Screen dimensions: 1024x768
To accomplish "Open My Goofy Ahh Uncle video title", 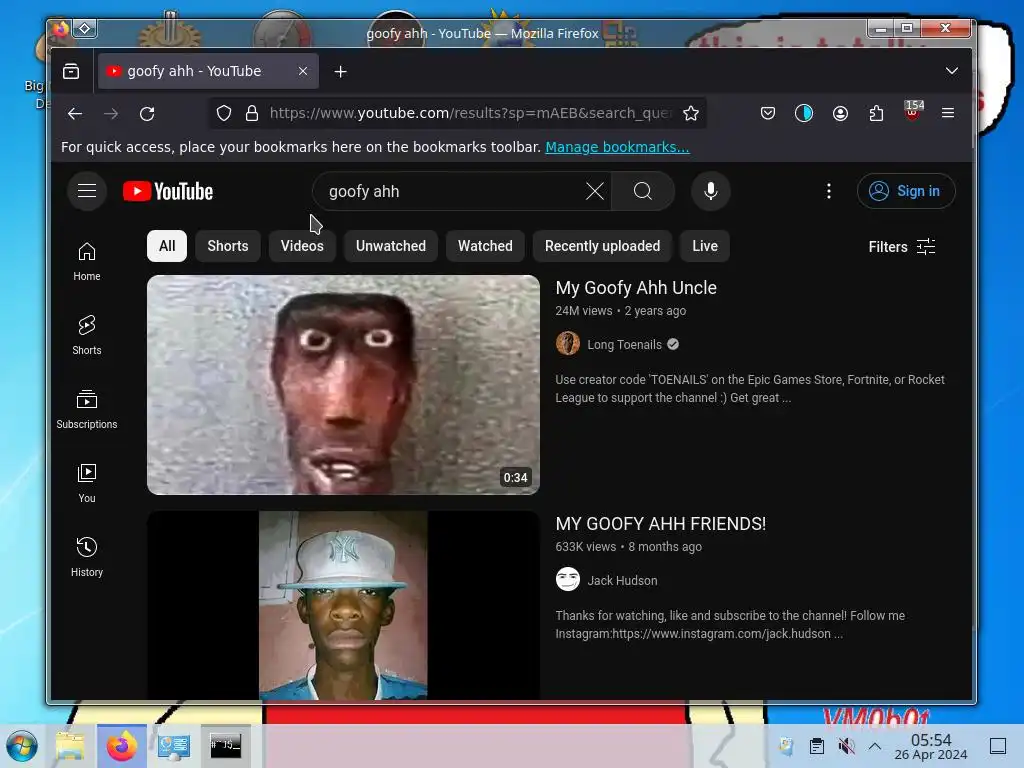I will pos(636,288).
